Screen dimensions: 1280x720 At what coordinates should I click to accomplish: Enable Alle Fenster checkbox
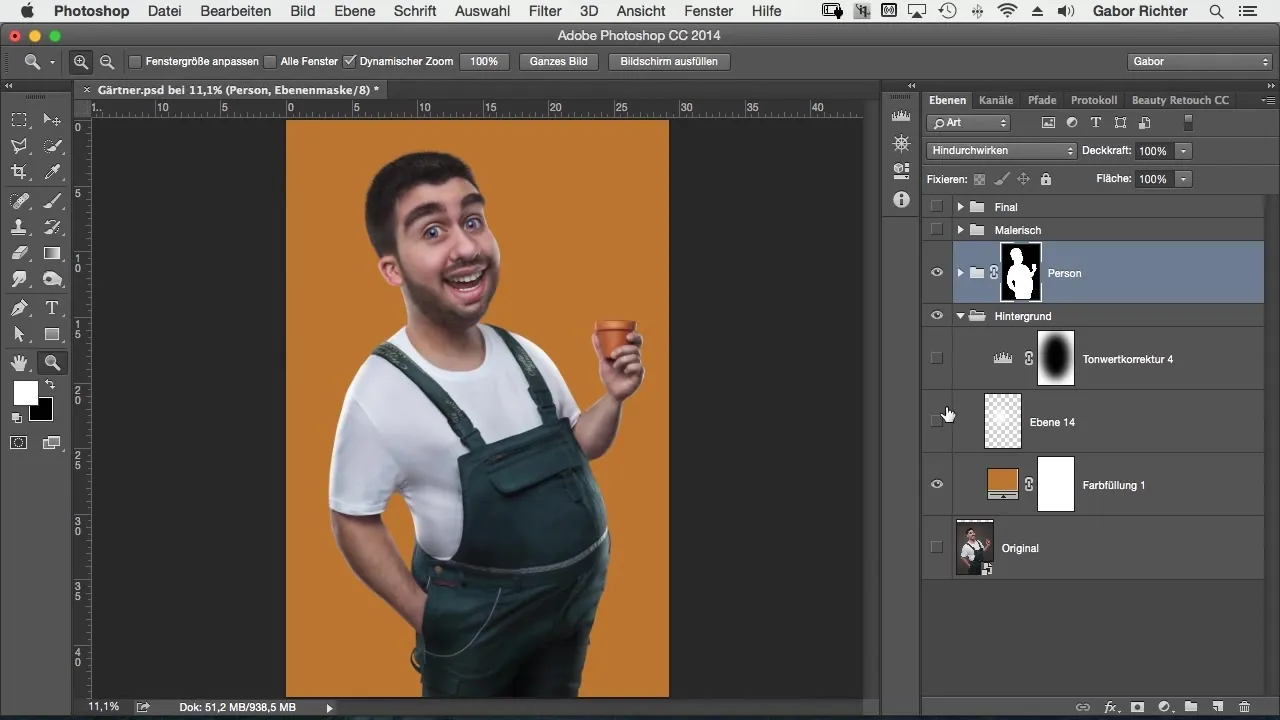tap(270, 61)
